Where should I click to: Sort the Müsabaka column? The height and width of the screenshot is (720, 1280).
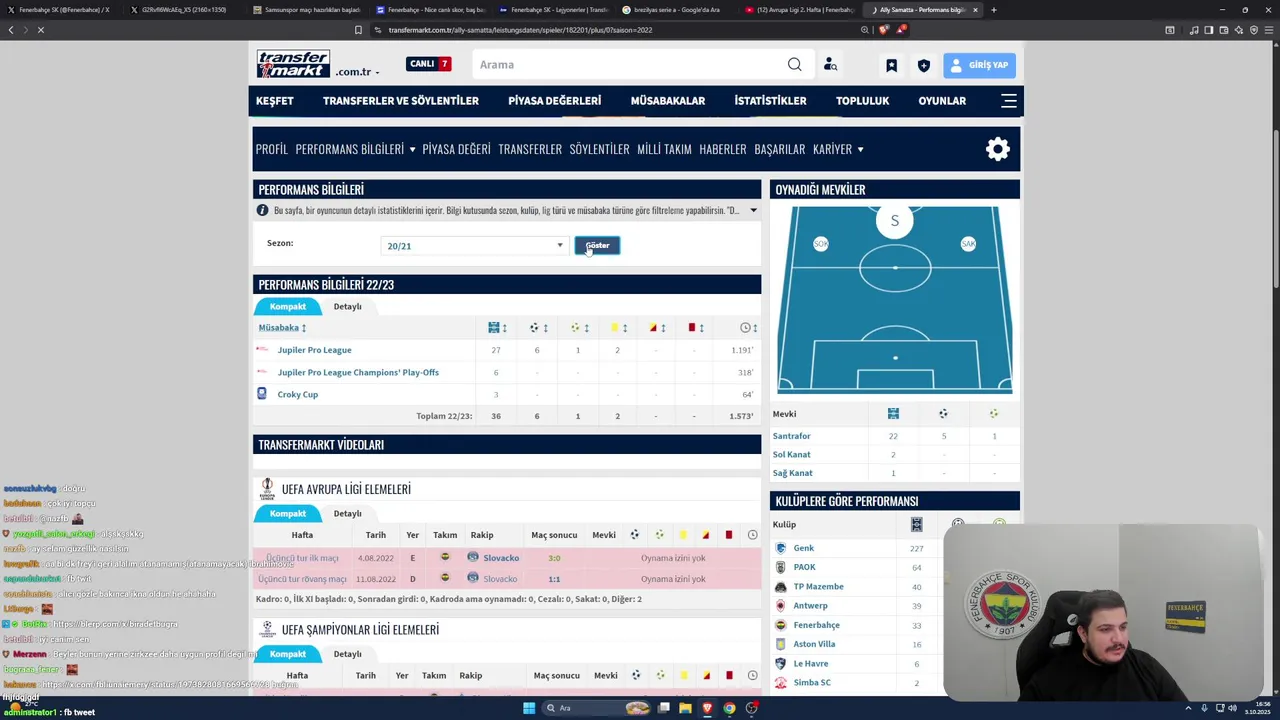(282, 328)
